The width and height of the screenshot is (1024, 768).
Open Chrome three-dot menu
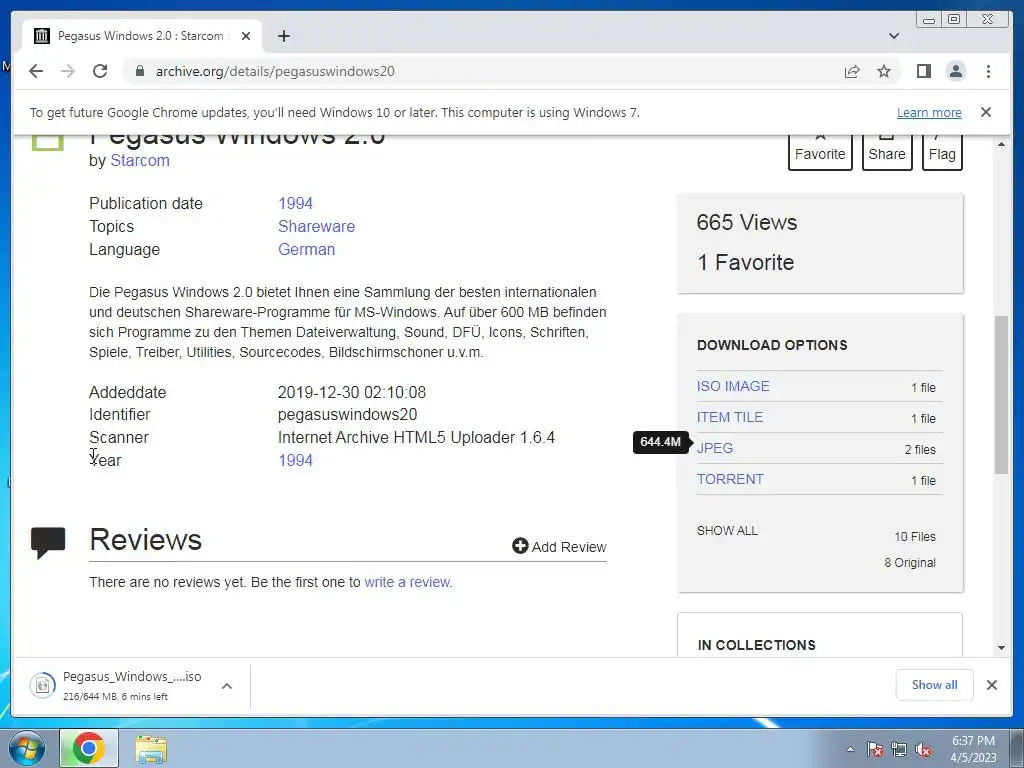click(x=988, y=71)
